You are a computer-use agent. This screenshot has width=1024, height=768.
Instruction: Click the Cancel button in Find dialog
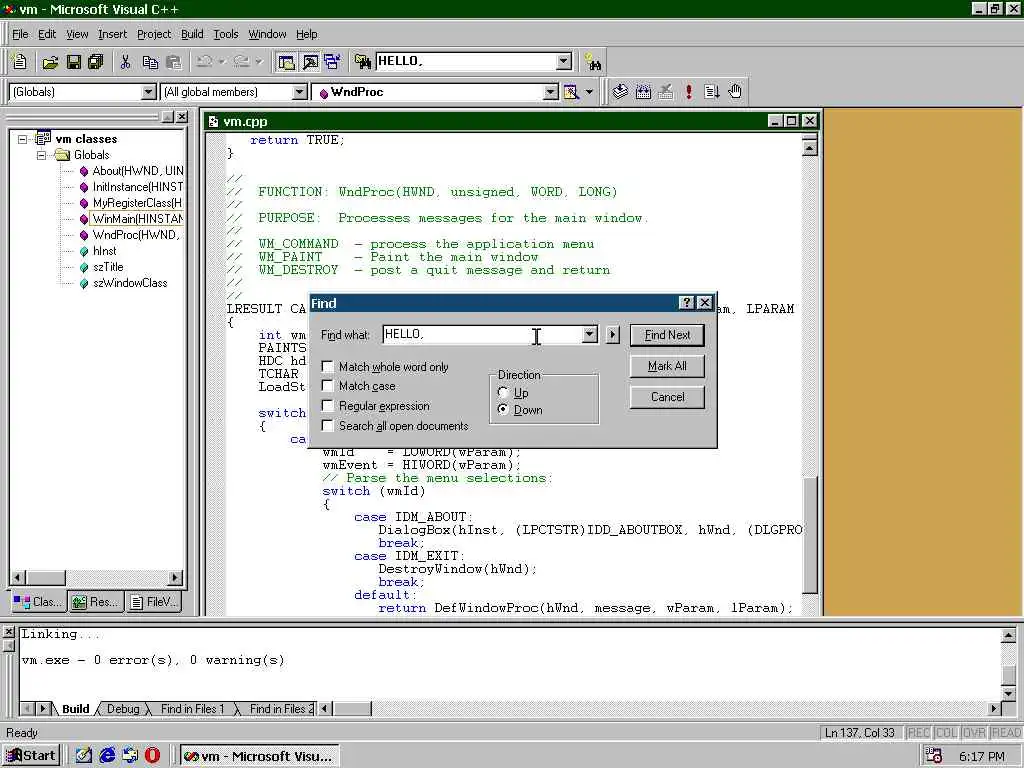(x=667, y=397)
